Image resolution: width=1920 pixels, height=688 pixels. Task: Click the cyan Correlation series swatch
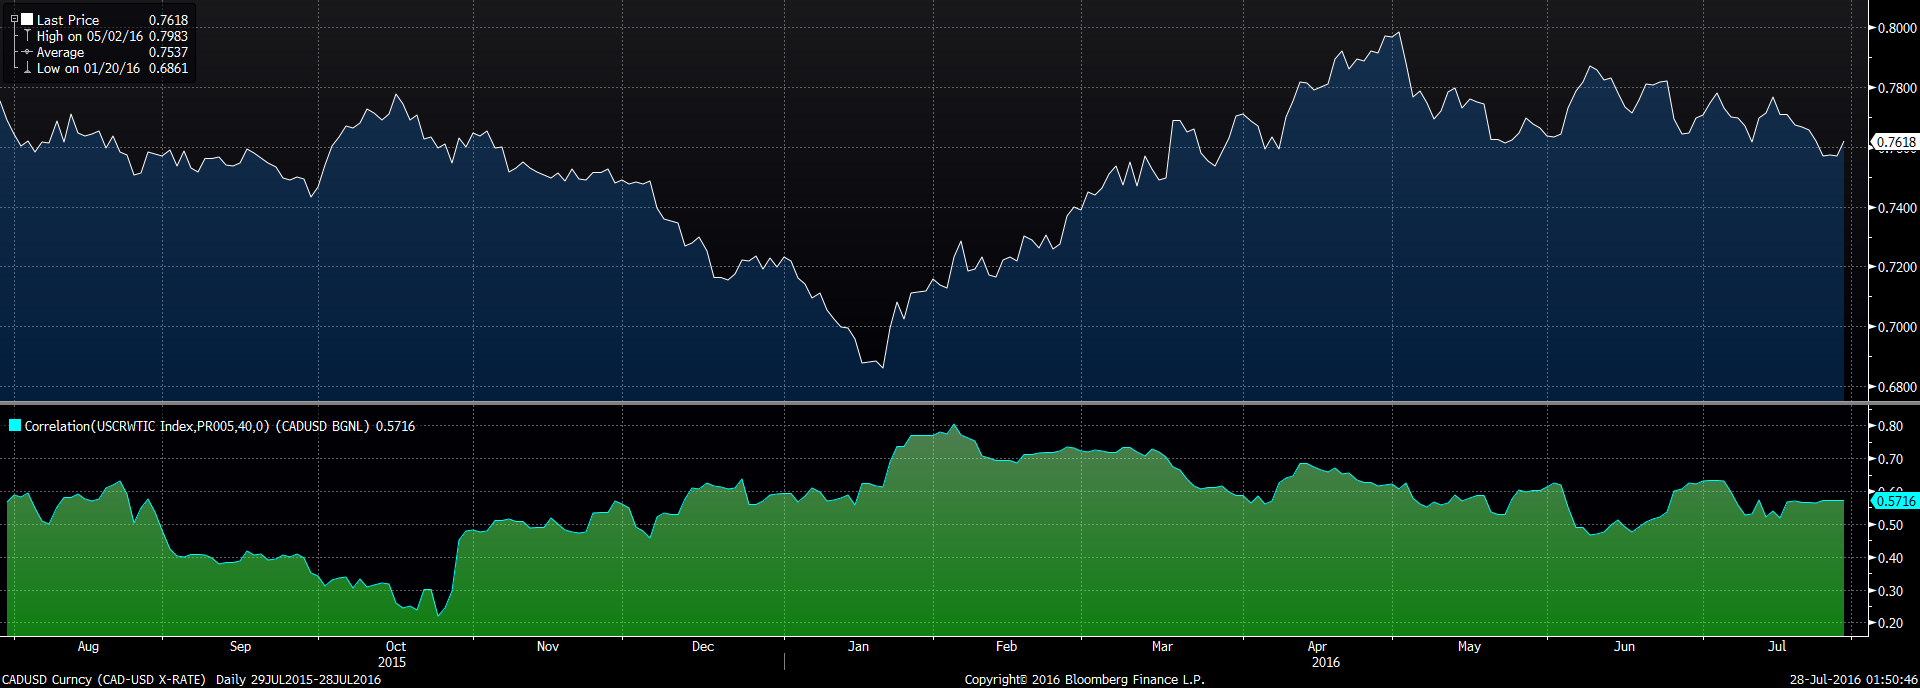(15, 426)
